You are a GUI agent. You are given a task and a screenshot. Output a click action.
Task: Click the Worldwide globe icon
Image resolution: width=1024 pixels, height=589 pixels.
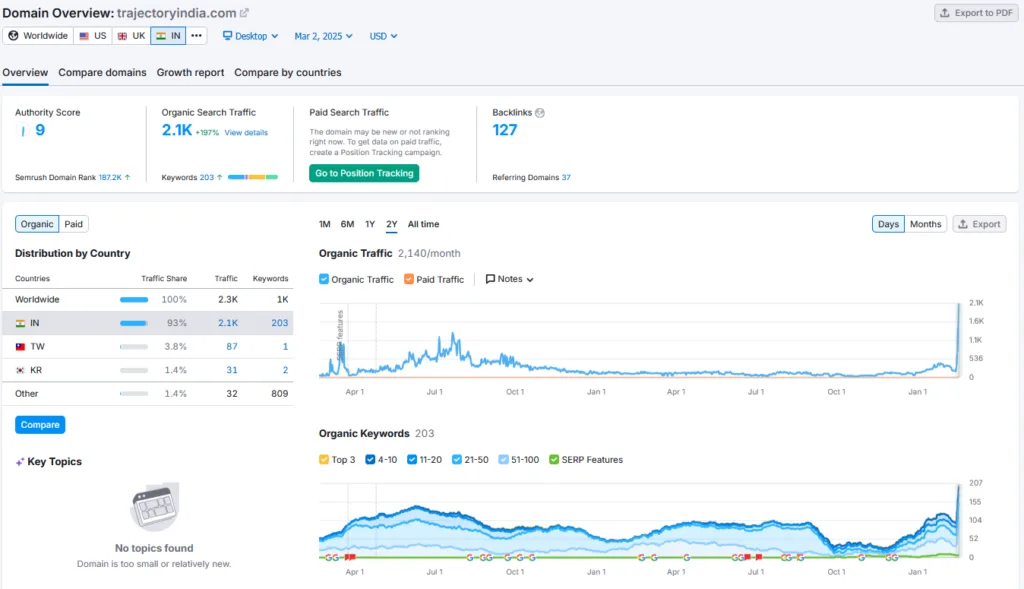coord(13,36)
